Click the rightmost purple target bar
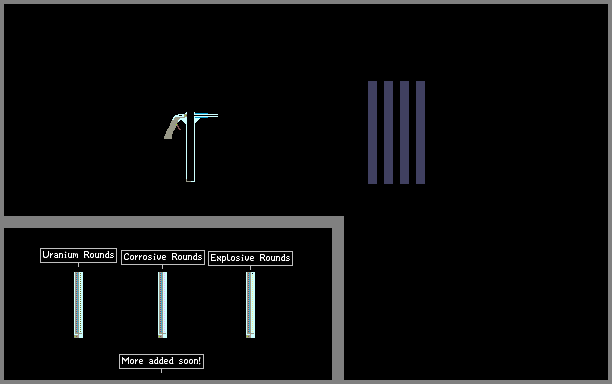Viewport: 612px width, 384px height. point(420,132)
